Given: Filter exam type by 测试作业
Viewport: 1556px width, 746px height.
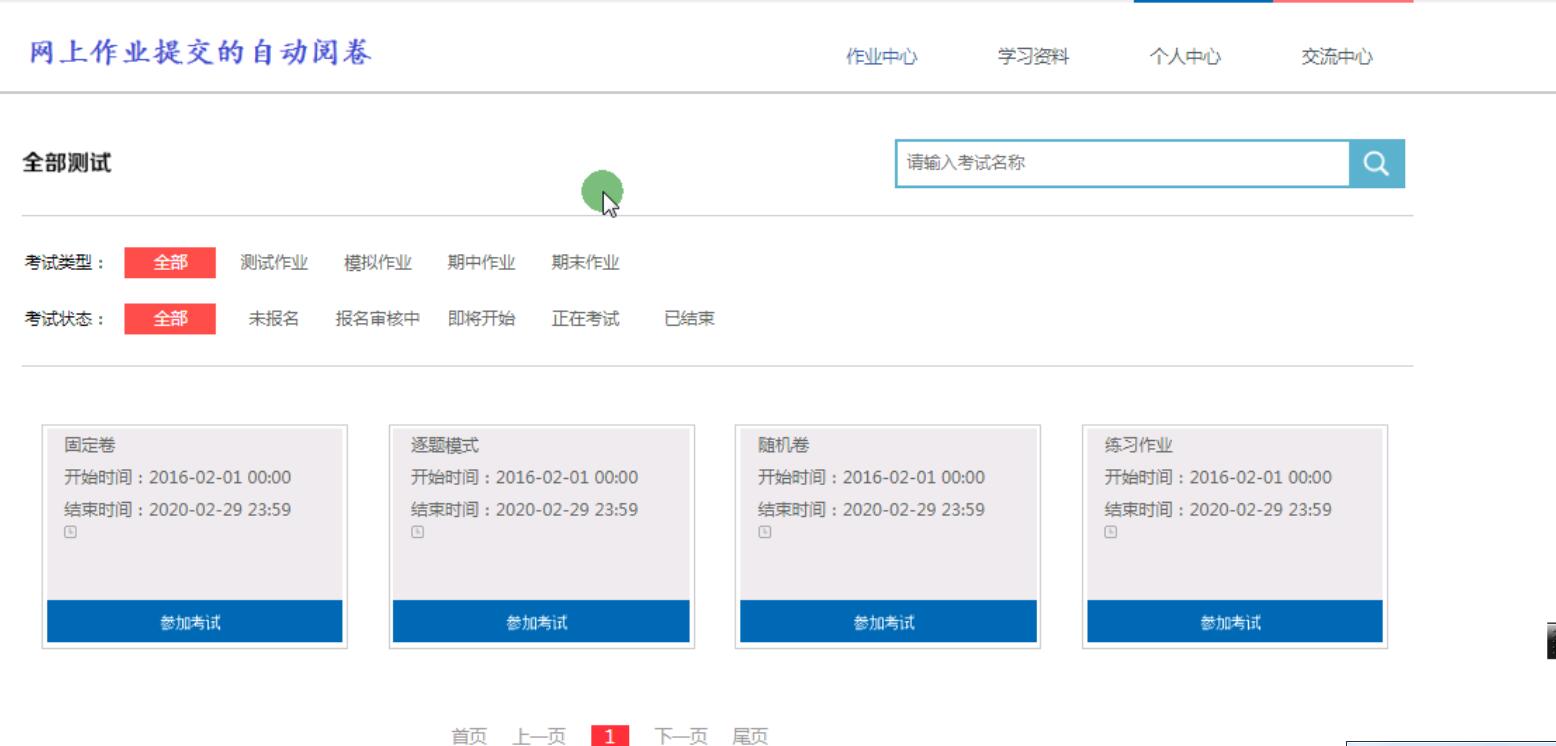Looking at the screenshot, I should [x=274, y=263].
